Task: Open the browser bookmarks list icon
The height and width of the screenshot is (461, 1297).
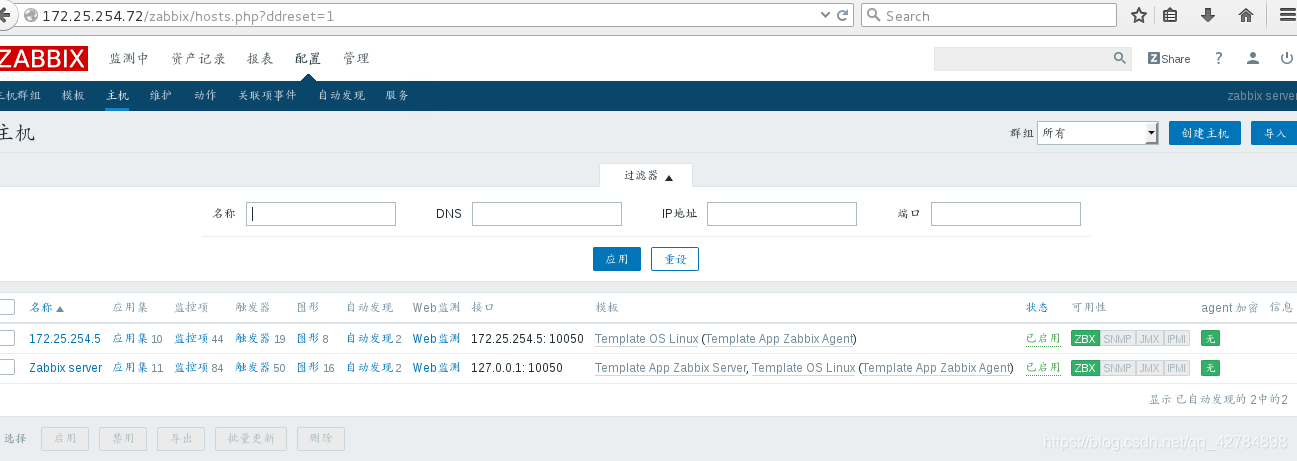Action: [x=1170, y=15]
